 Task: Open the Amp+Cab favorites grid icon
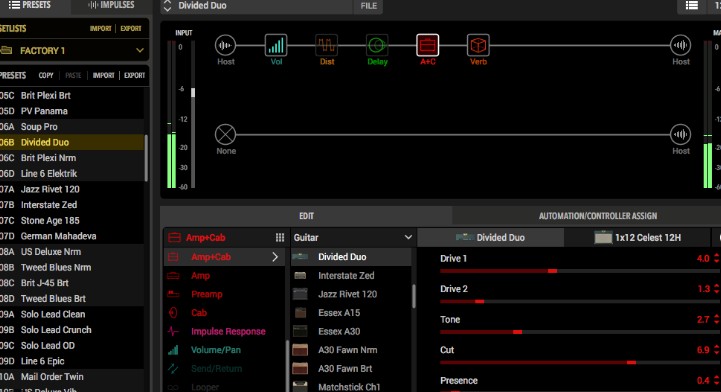(x=280, y=238)
